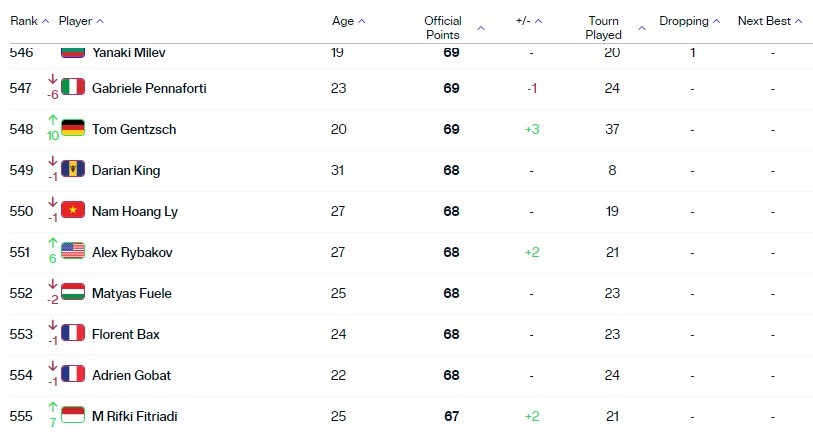Sort by Player column header
The image size is (813, 436).
(81, 21)
